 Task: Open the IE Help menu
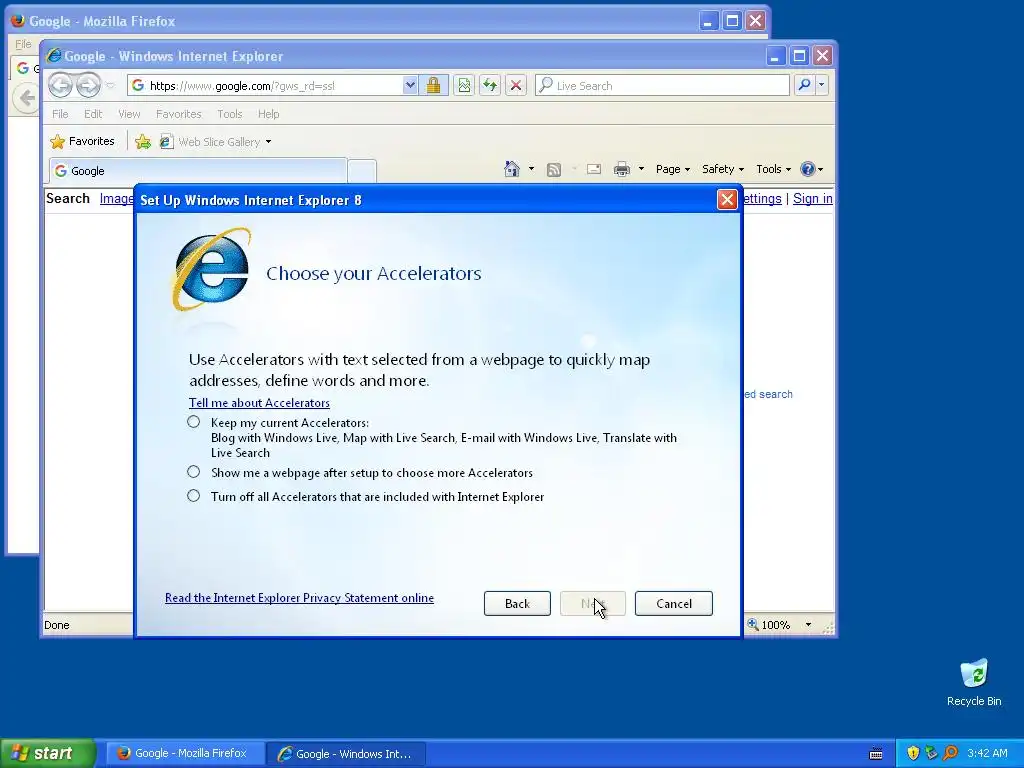(268, 114)
